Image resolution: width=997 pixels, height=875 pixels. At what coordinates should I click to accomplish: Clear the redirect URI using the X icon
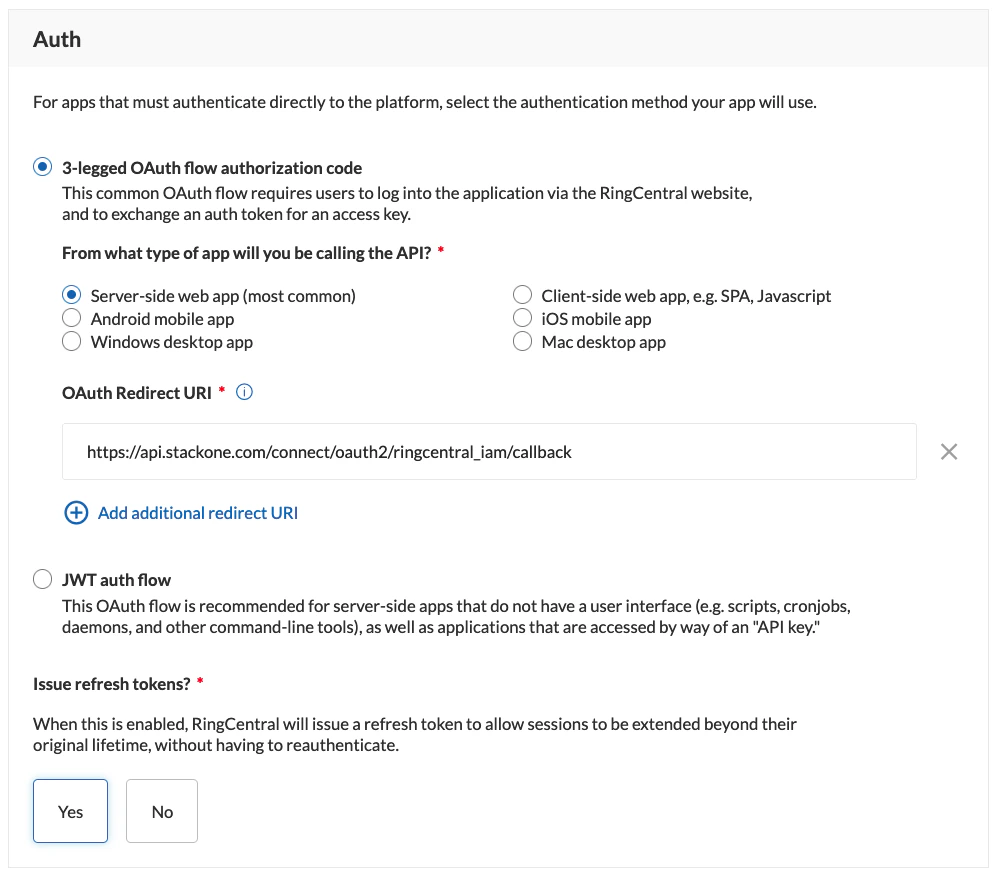click(948, 451)
